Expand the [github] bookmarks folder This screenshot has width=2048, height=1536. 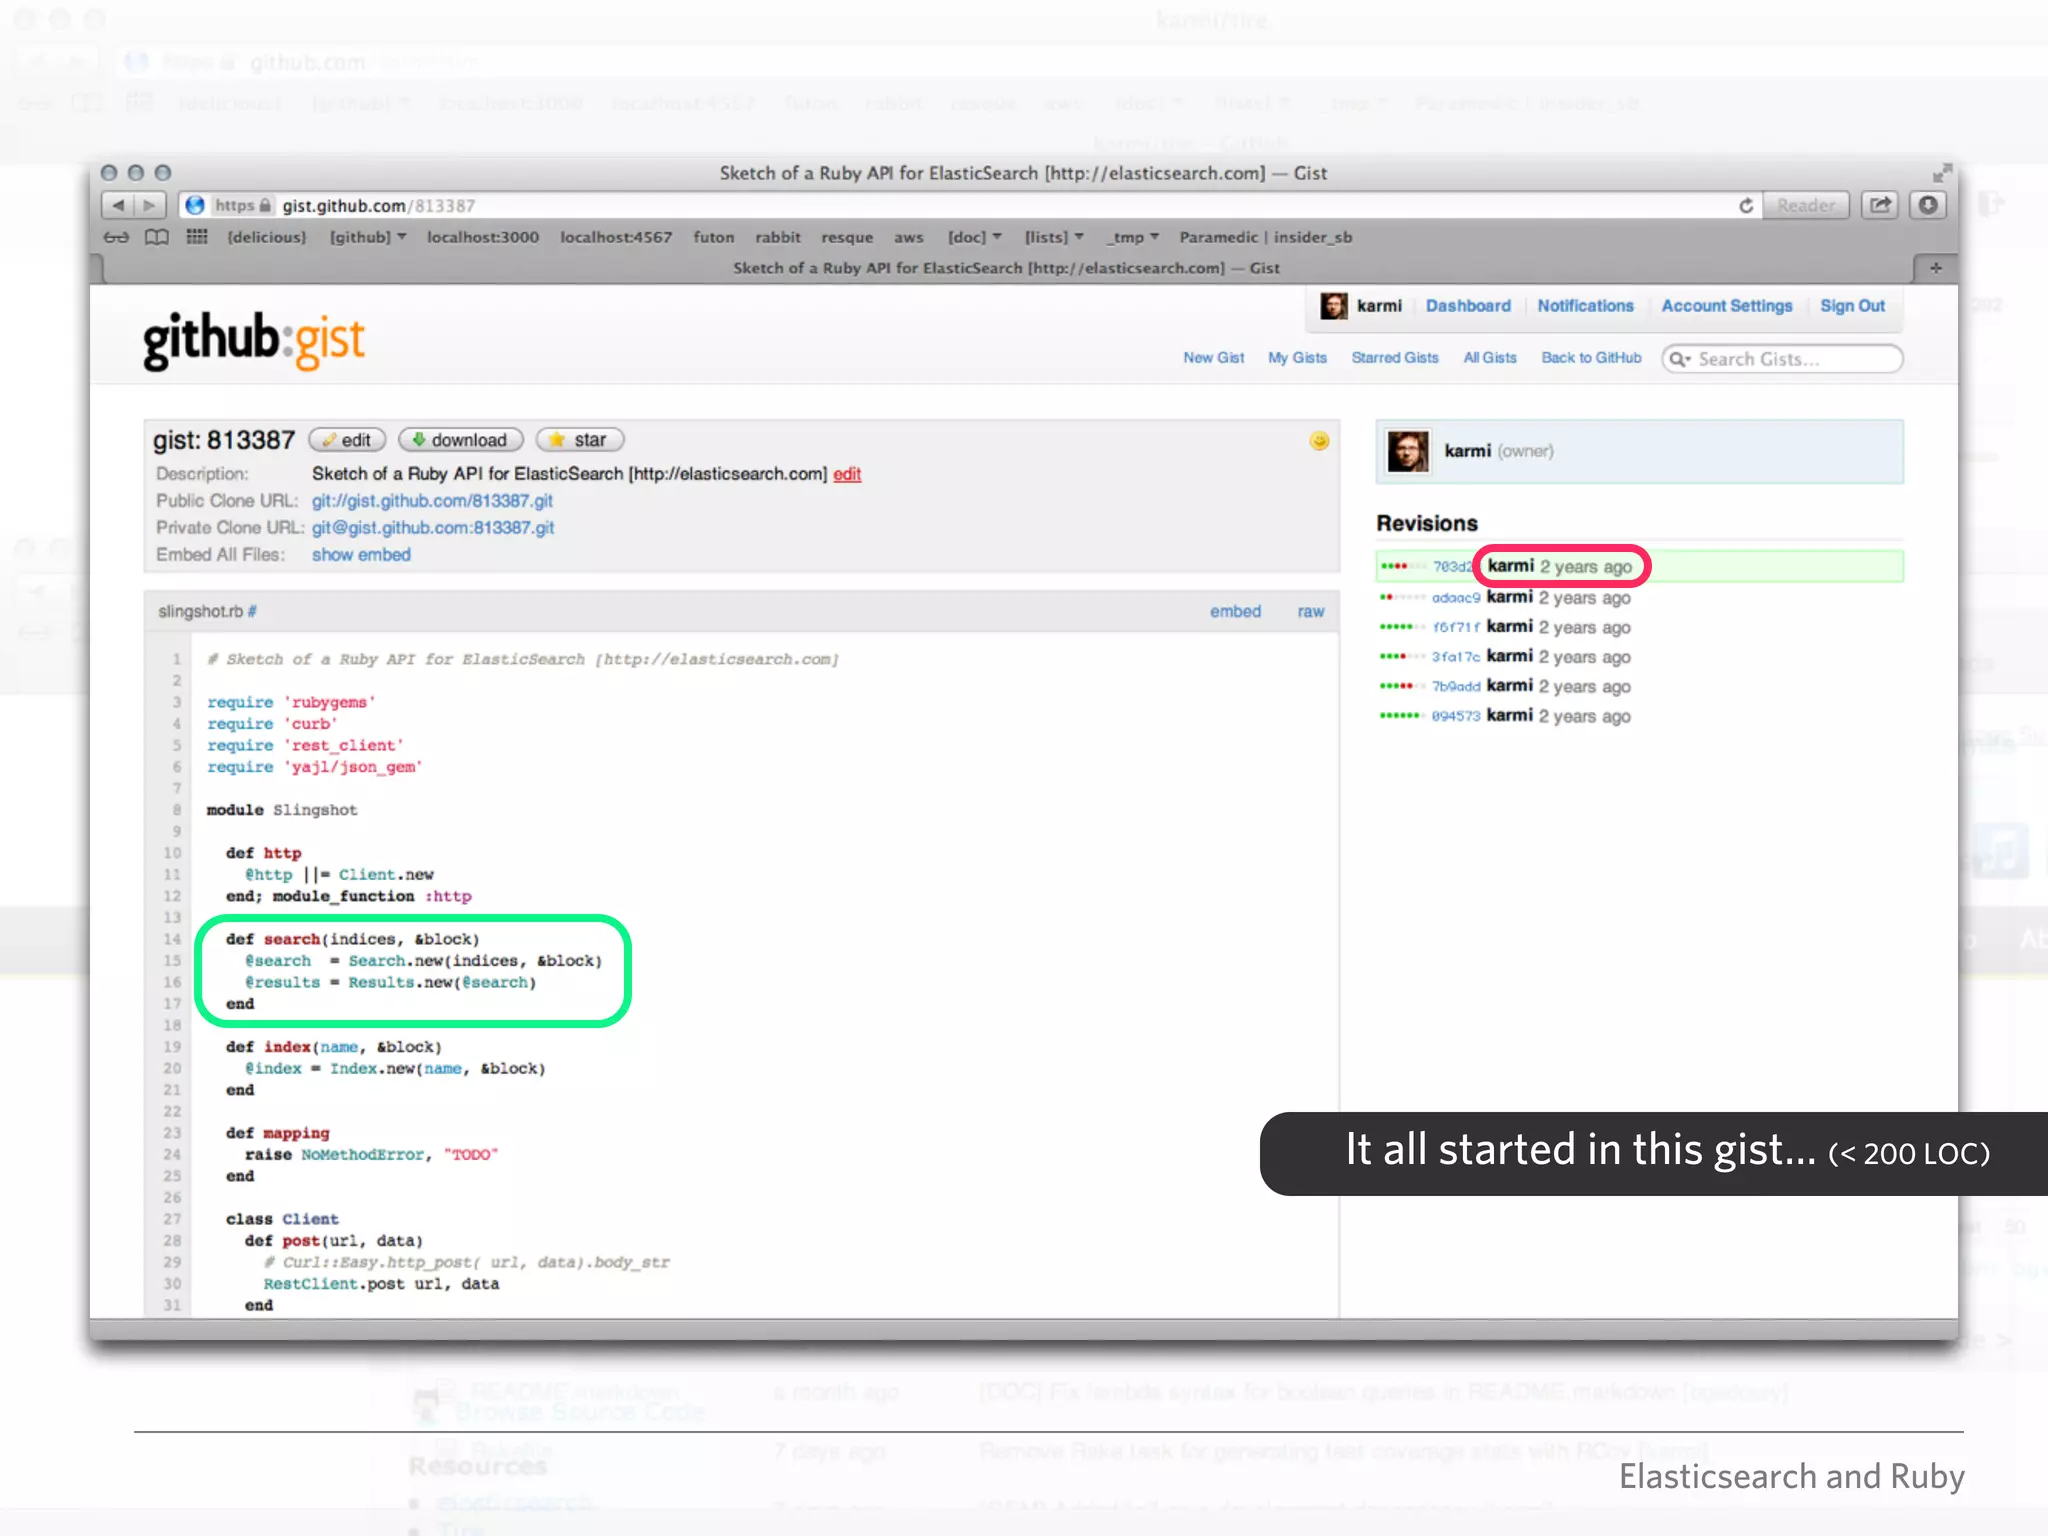tap(368, 237)
